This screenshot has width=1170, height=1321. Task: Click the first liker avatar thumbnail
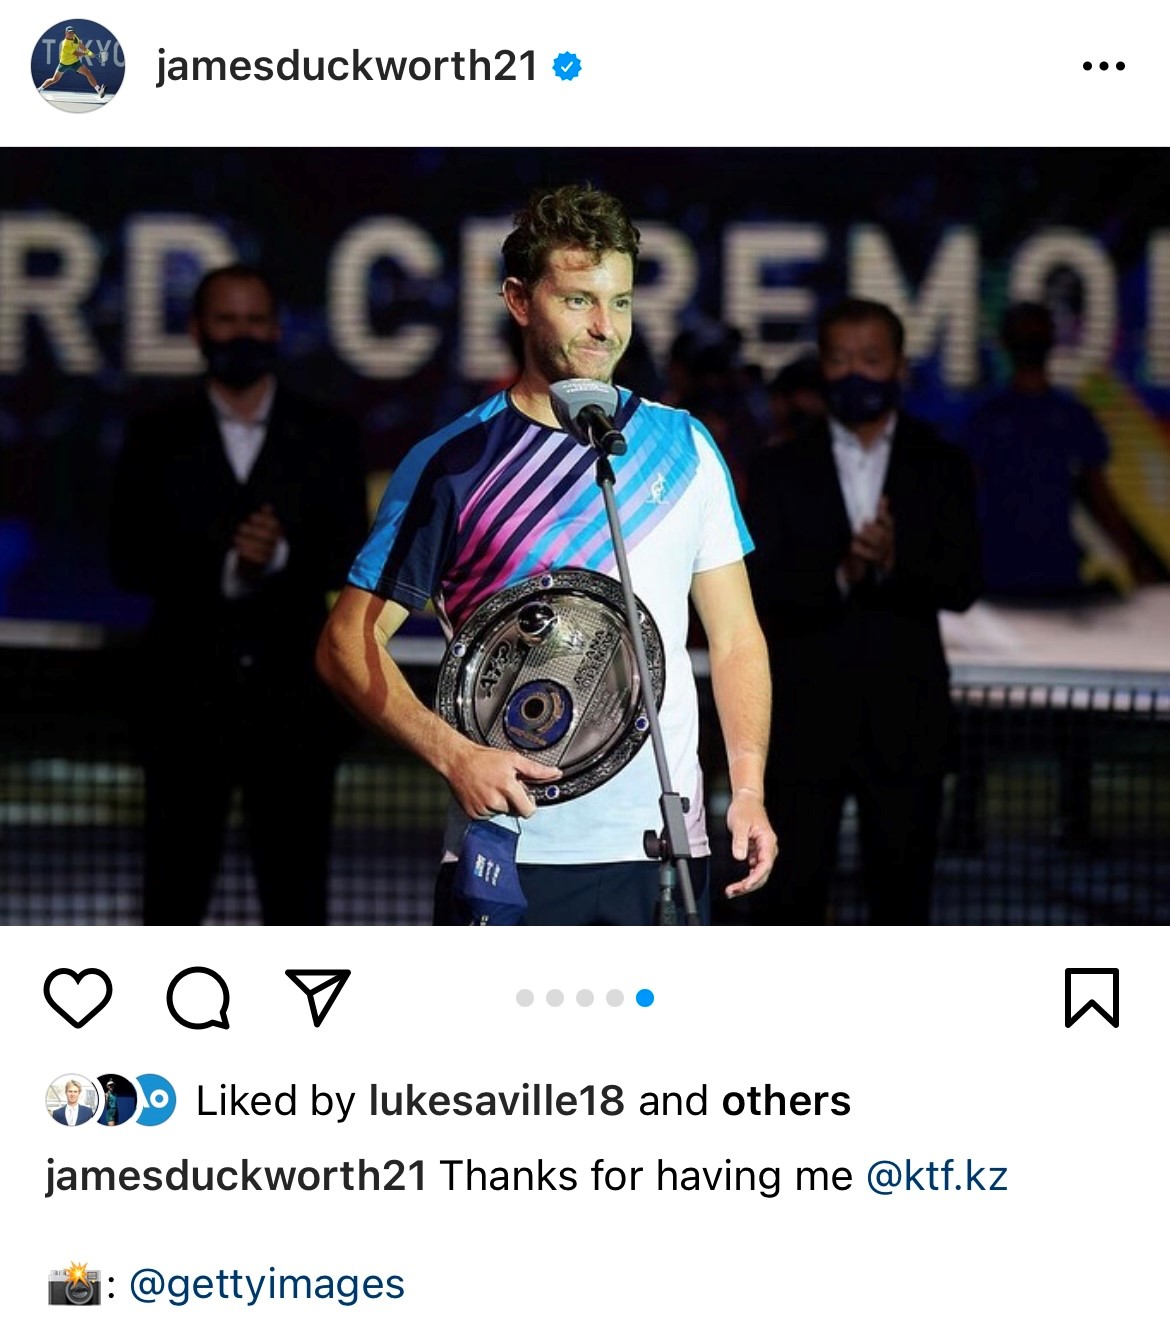(72, 1100)
